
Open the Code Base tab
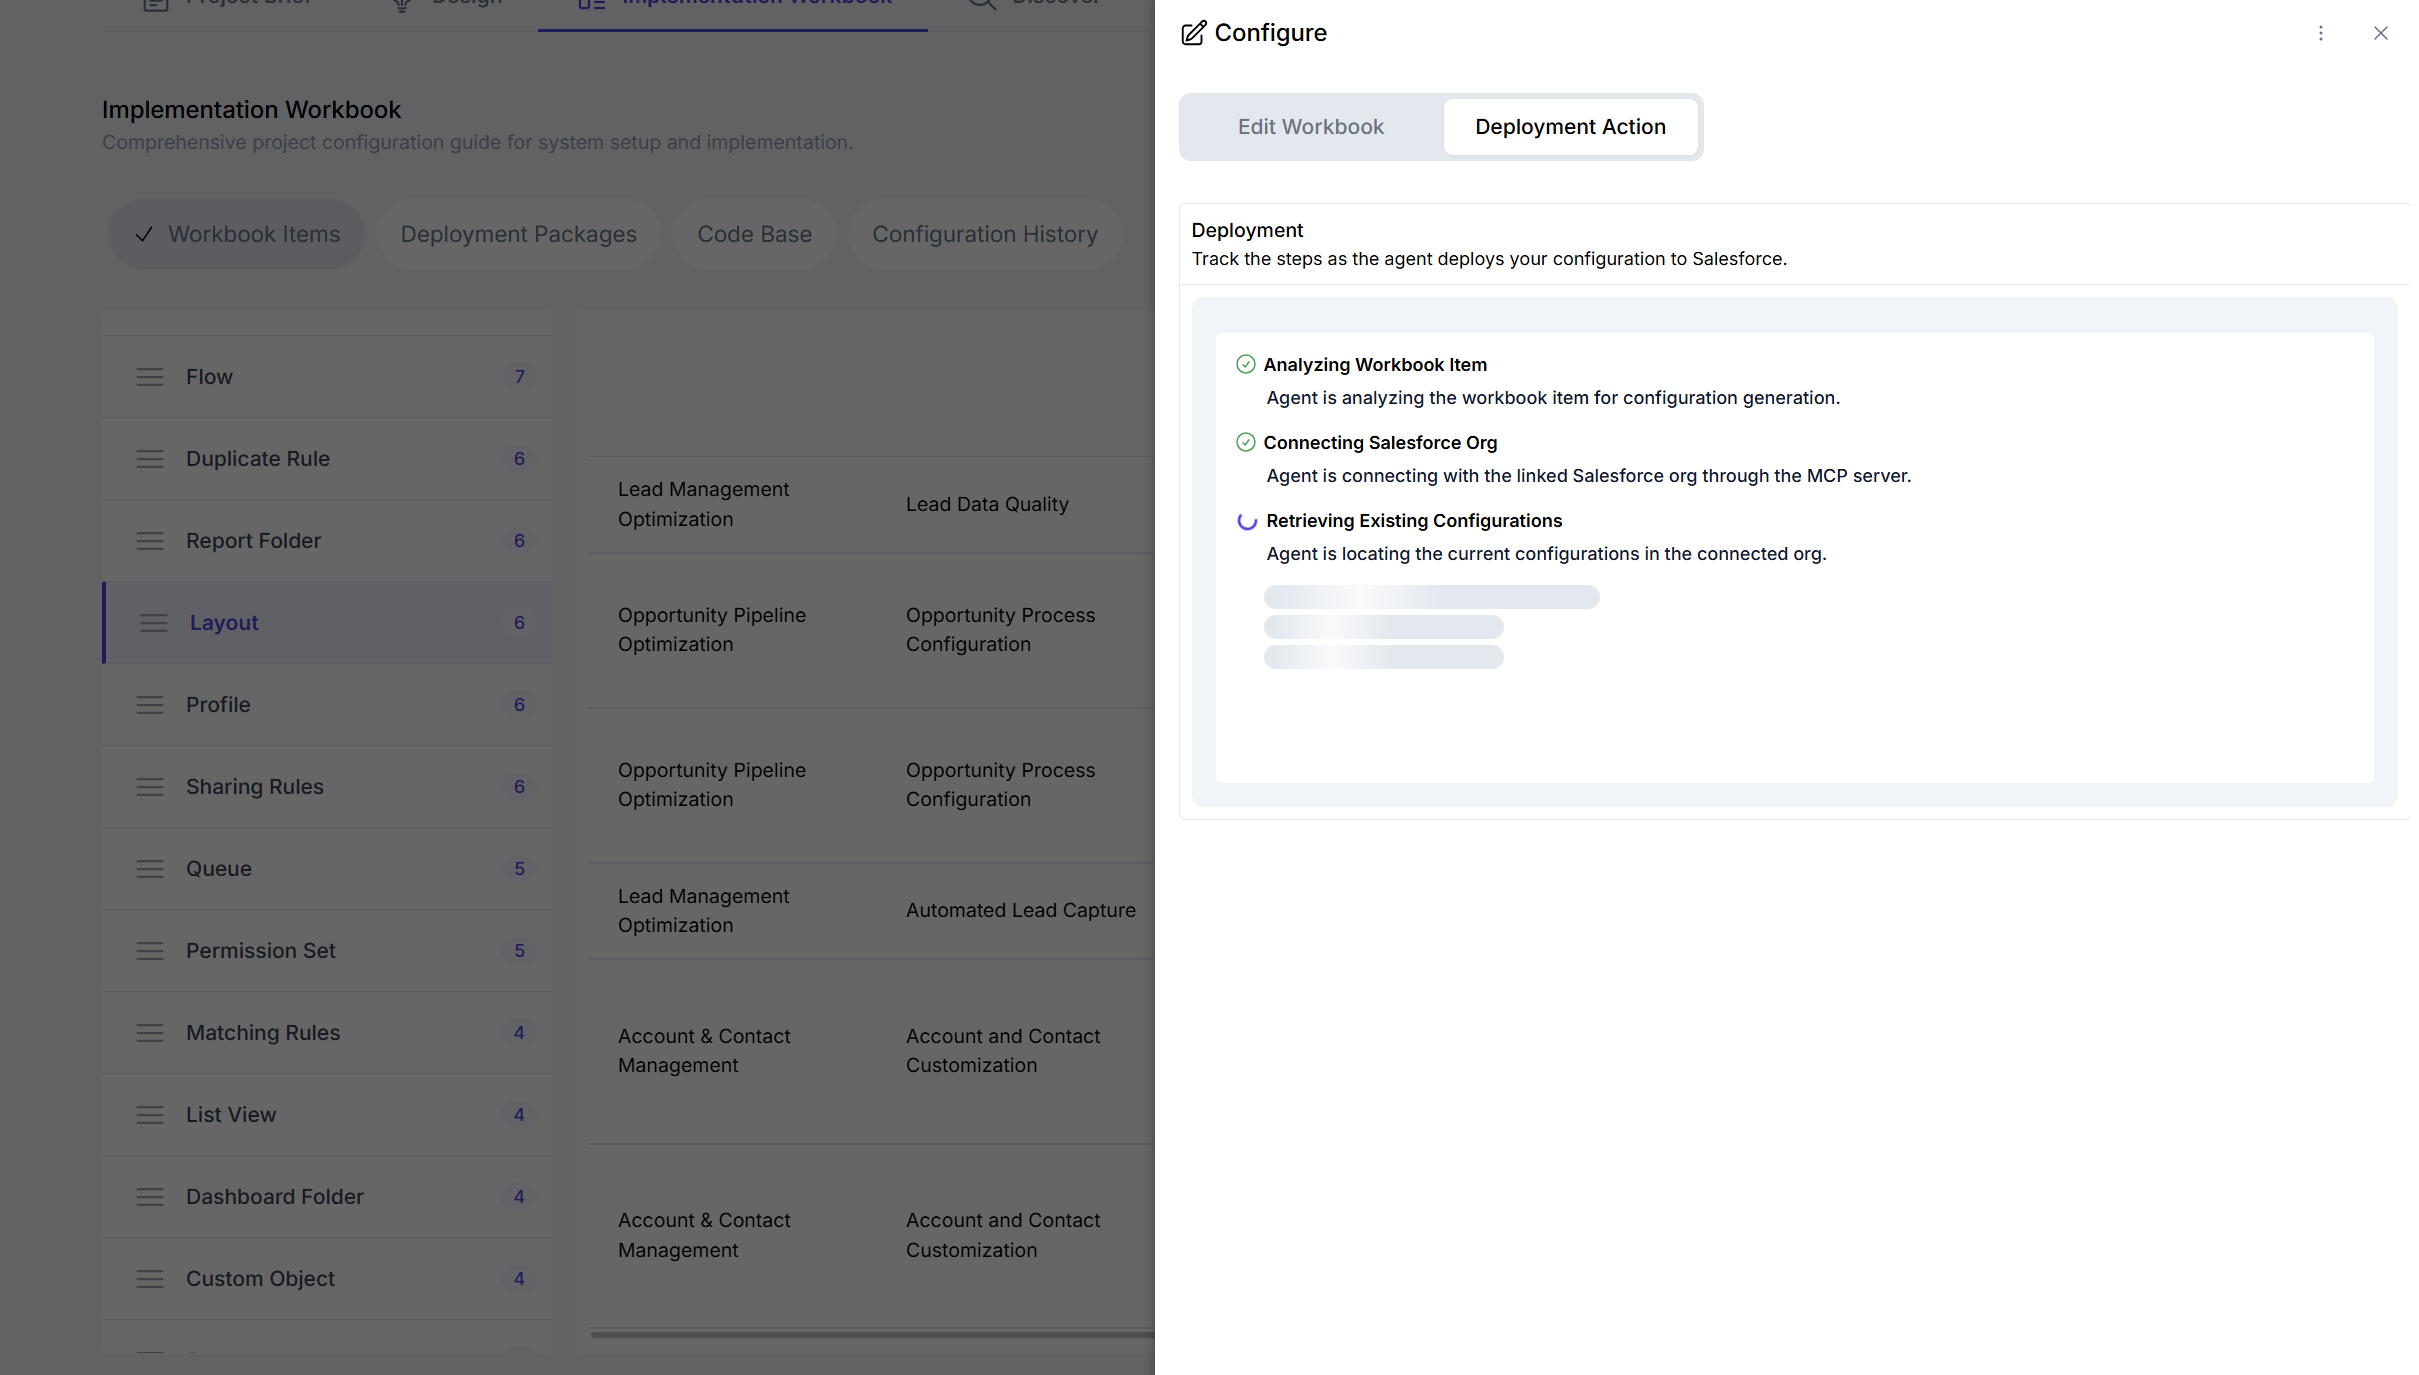click(754, 234)
